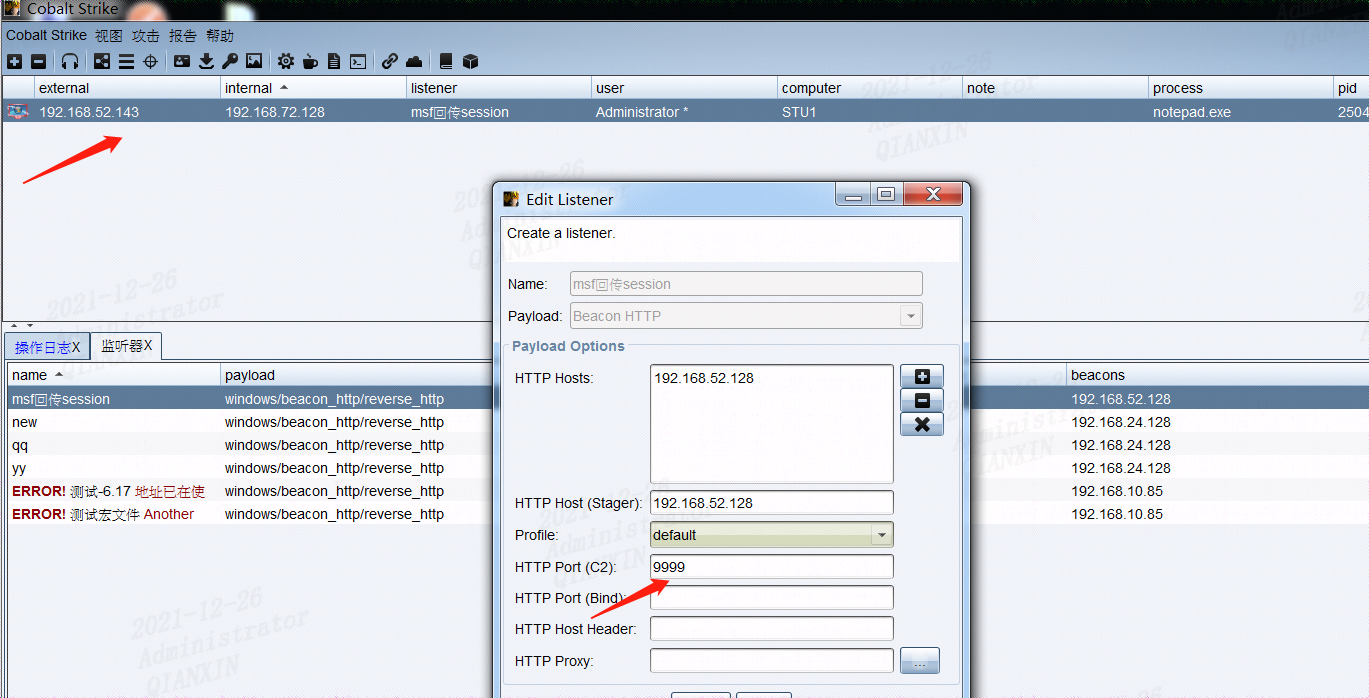Open the 报告 menu
Screen dimensions: 1369x698
(183, 35)
